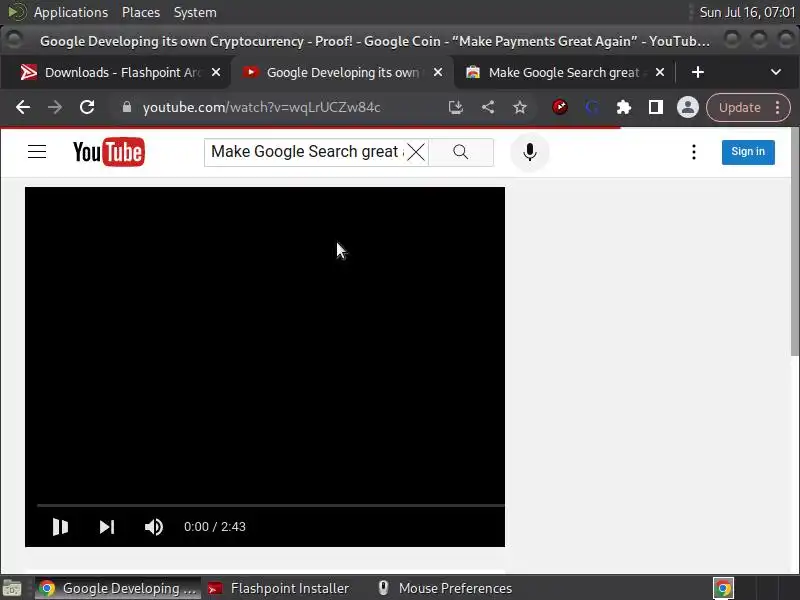This screenshot has height=600, width=800.
Task: Open YouTube settings three-dot menu
Action: [x=694, y=152]
